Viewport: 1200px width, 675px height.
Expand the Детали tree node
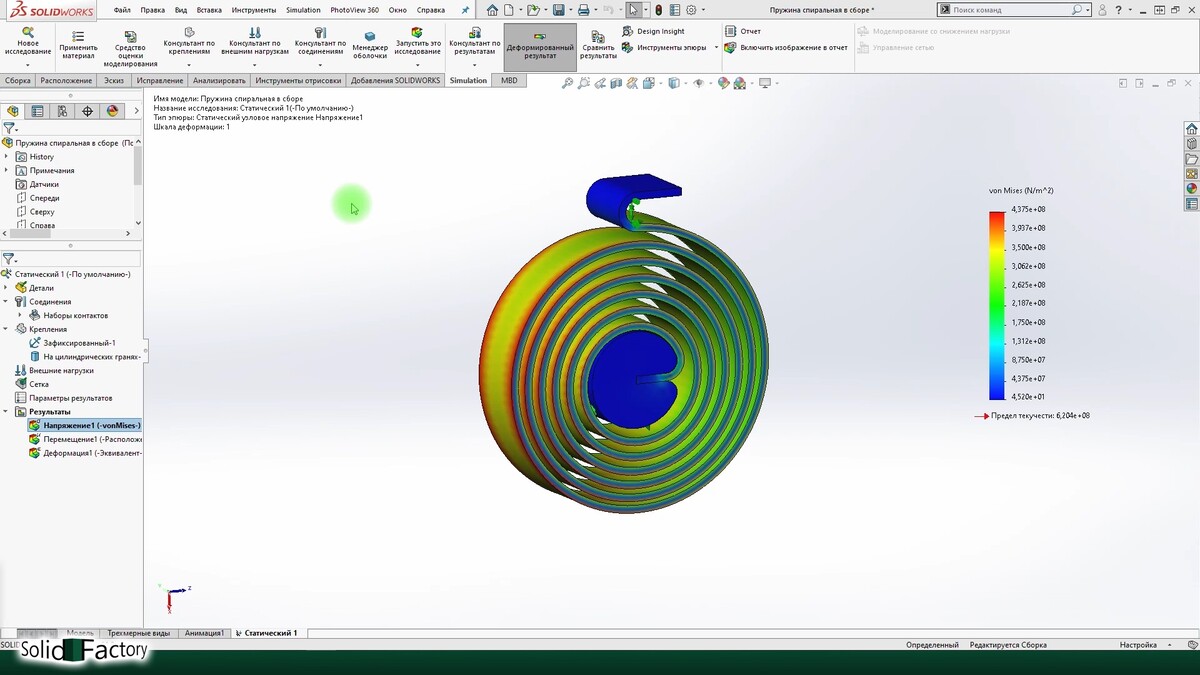pos(7,288)
